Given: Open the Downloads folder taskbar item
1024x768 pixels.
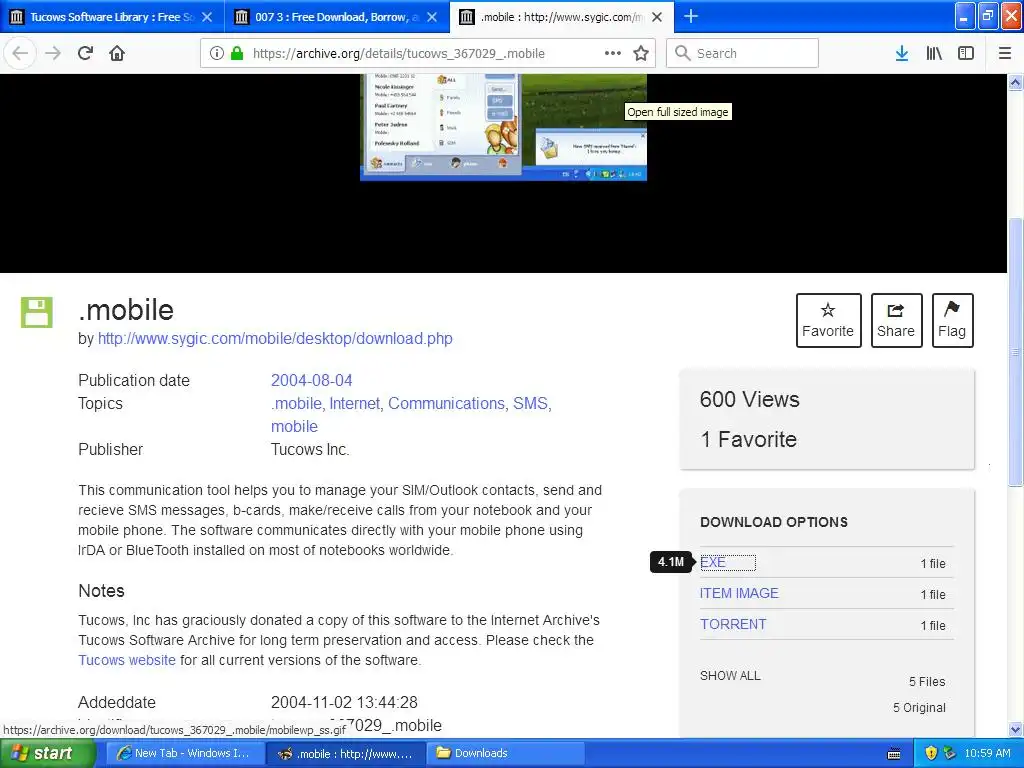Looking at the screenshot, I should pyautogui.click(x=506, y=754).
